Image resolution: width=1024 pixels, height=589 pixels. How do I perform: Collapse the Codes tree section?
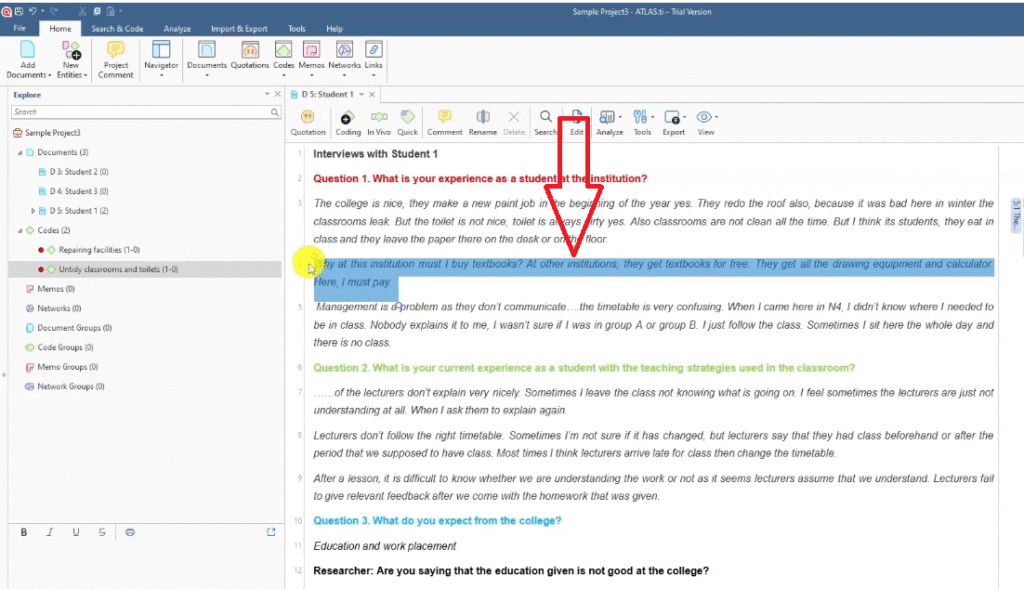[20, 230]
